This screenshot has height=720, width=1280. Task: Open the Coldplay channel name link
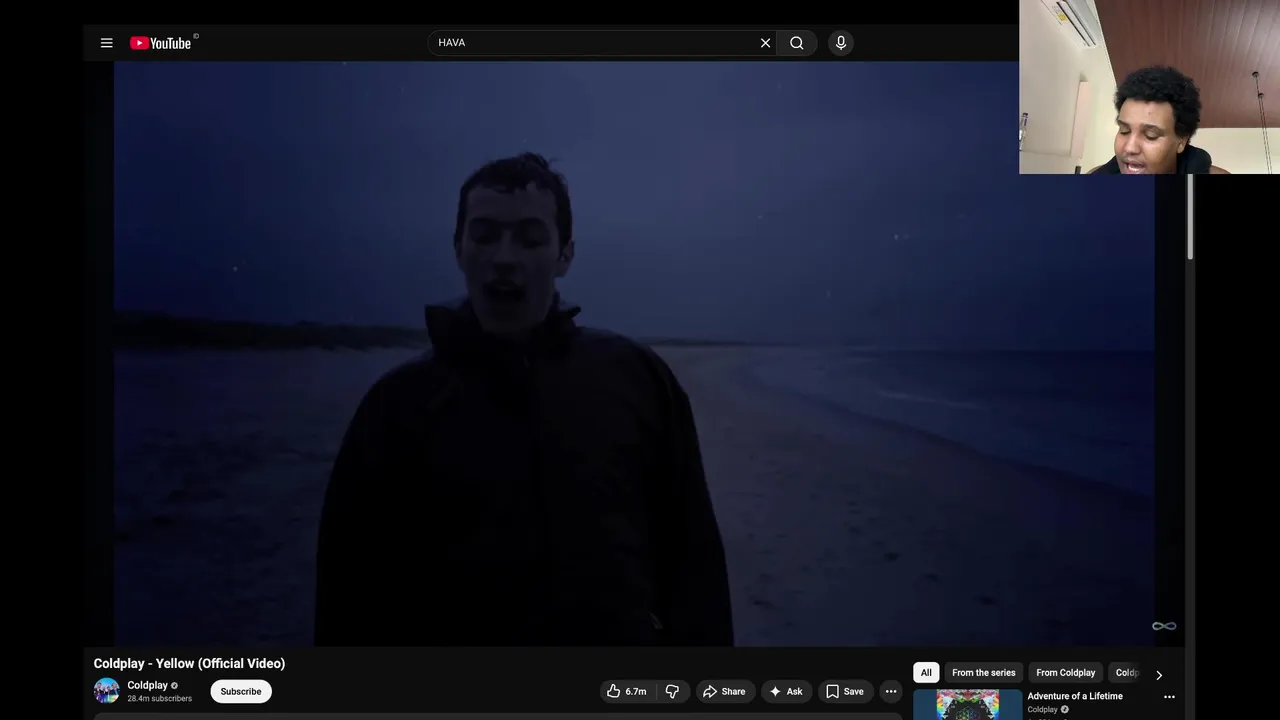(147, 685)
